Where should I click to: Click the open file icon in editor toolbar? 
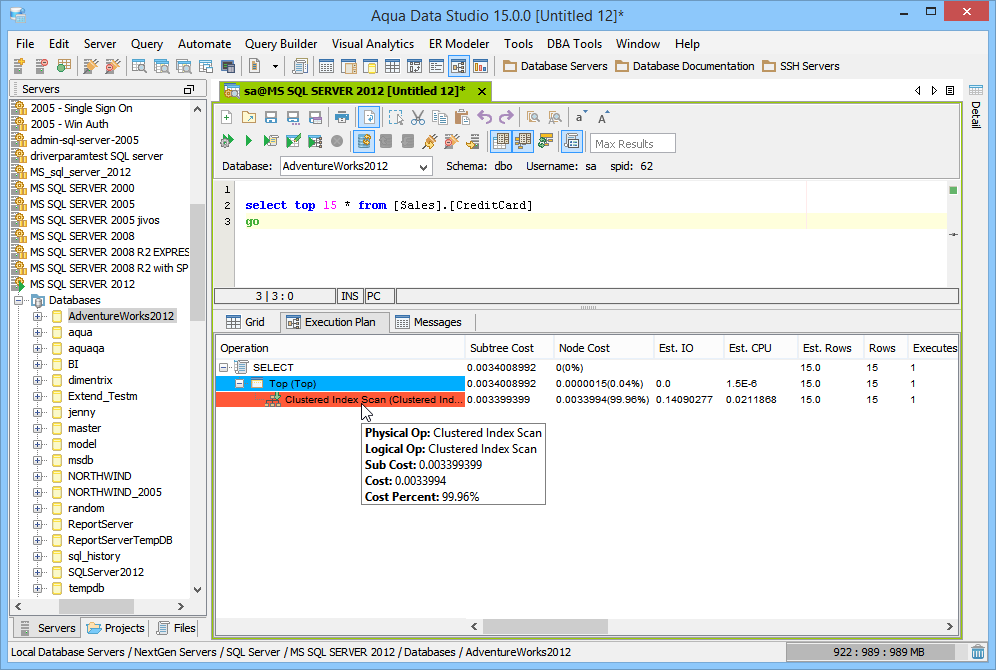(249, 117)
